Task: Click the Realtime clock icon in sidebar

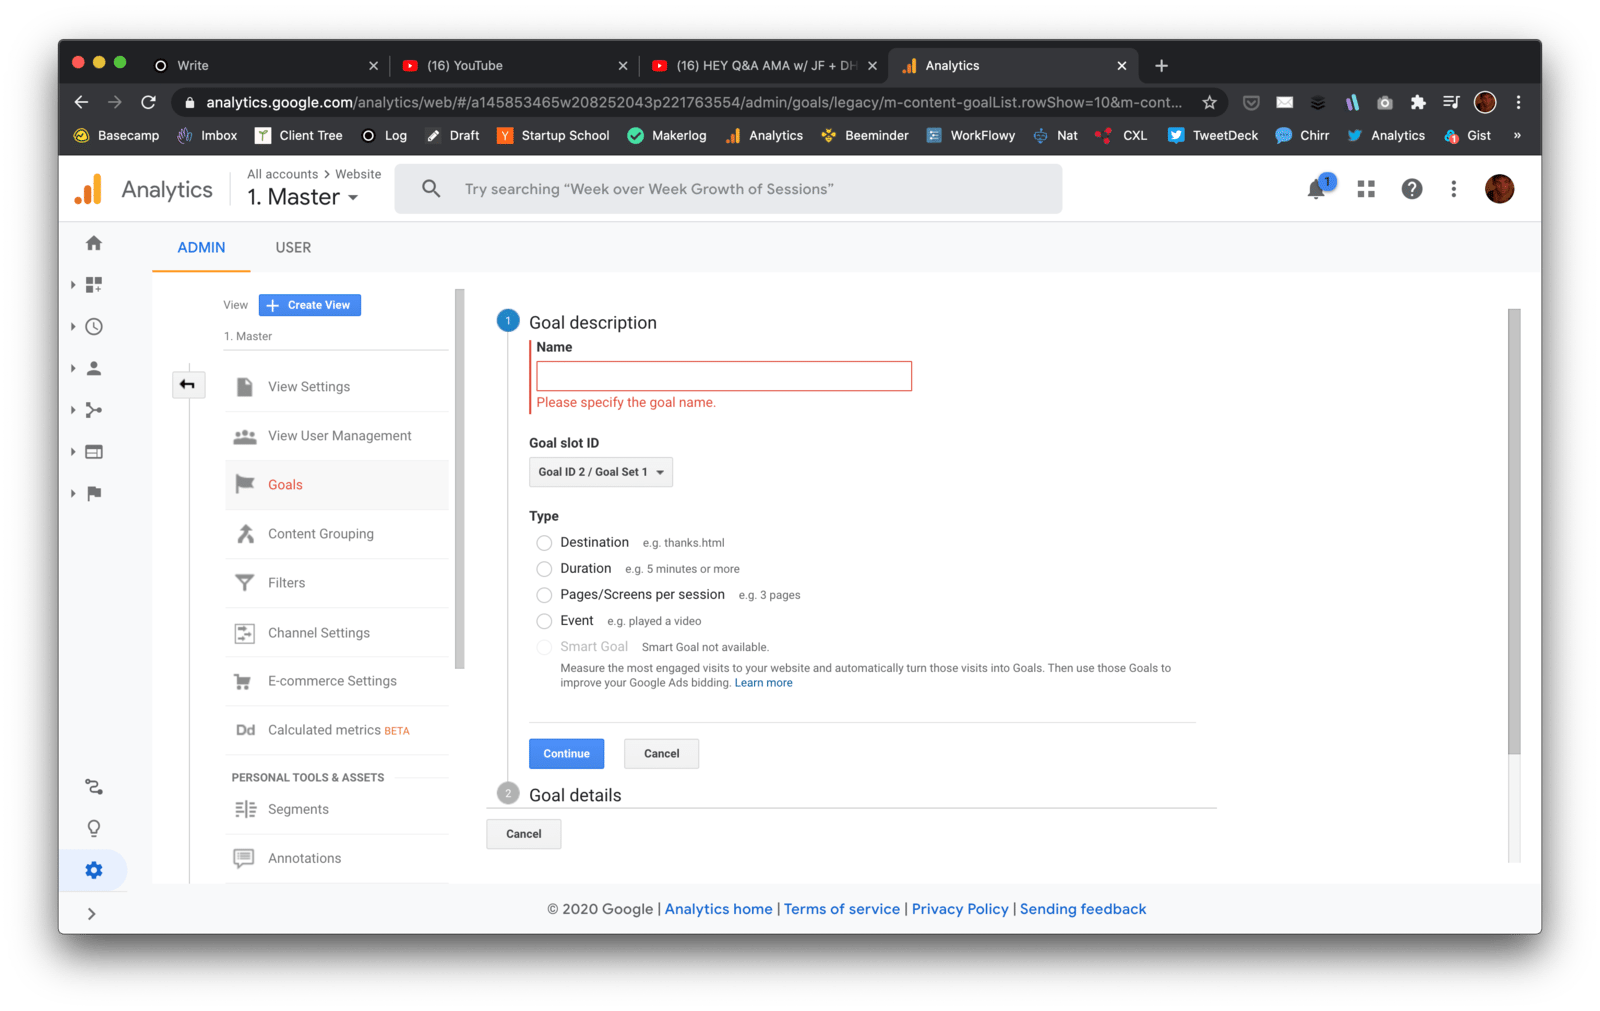Action: [x=94, y=327]
